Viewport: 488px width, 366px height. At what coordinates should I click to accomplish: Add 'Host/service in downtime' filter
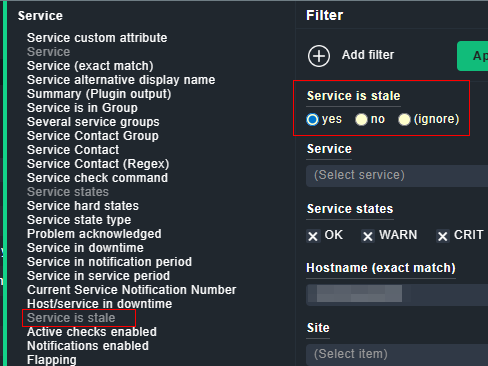pyautogui.click(x=99, y=304)
